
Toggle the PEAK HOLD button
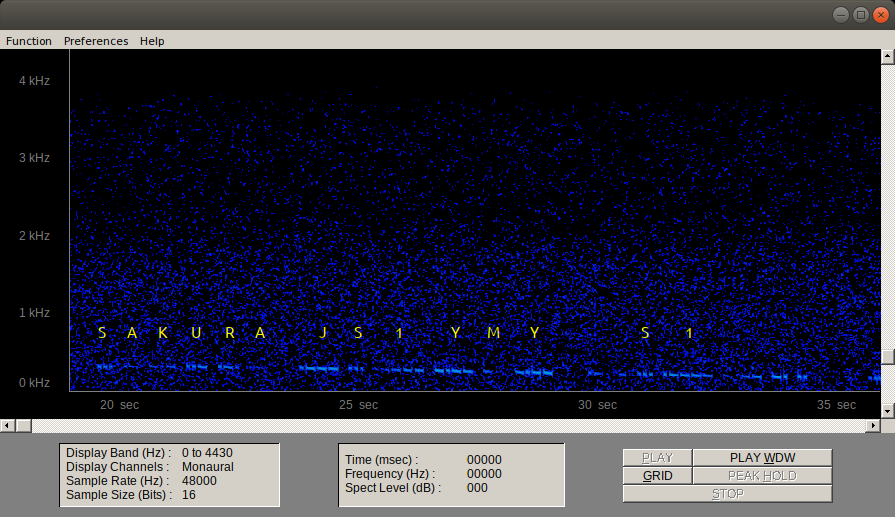762,476
